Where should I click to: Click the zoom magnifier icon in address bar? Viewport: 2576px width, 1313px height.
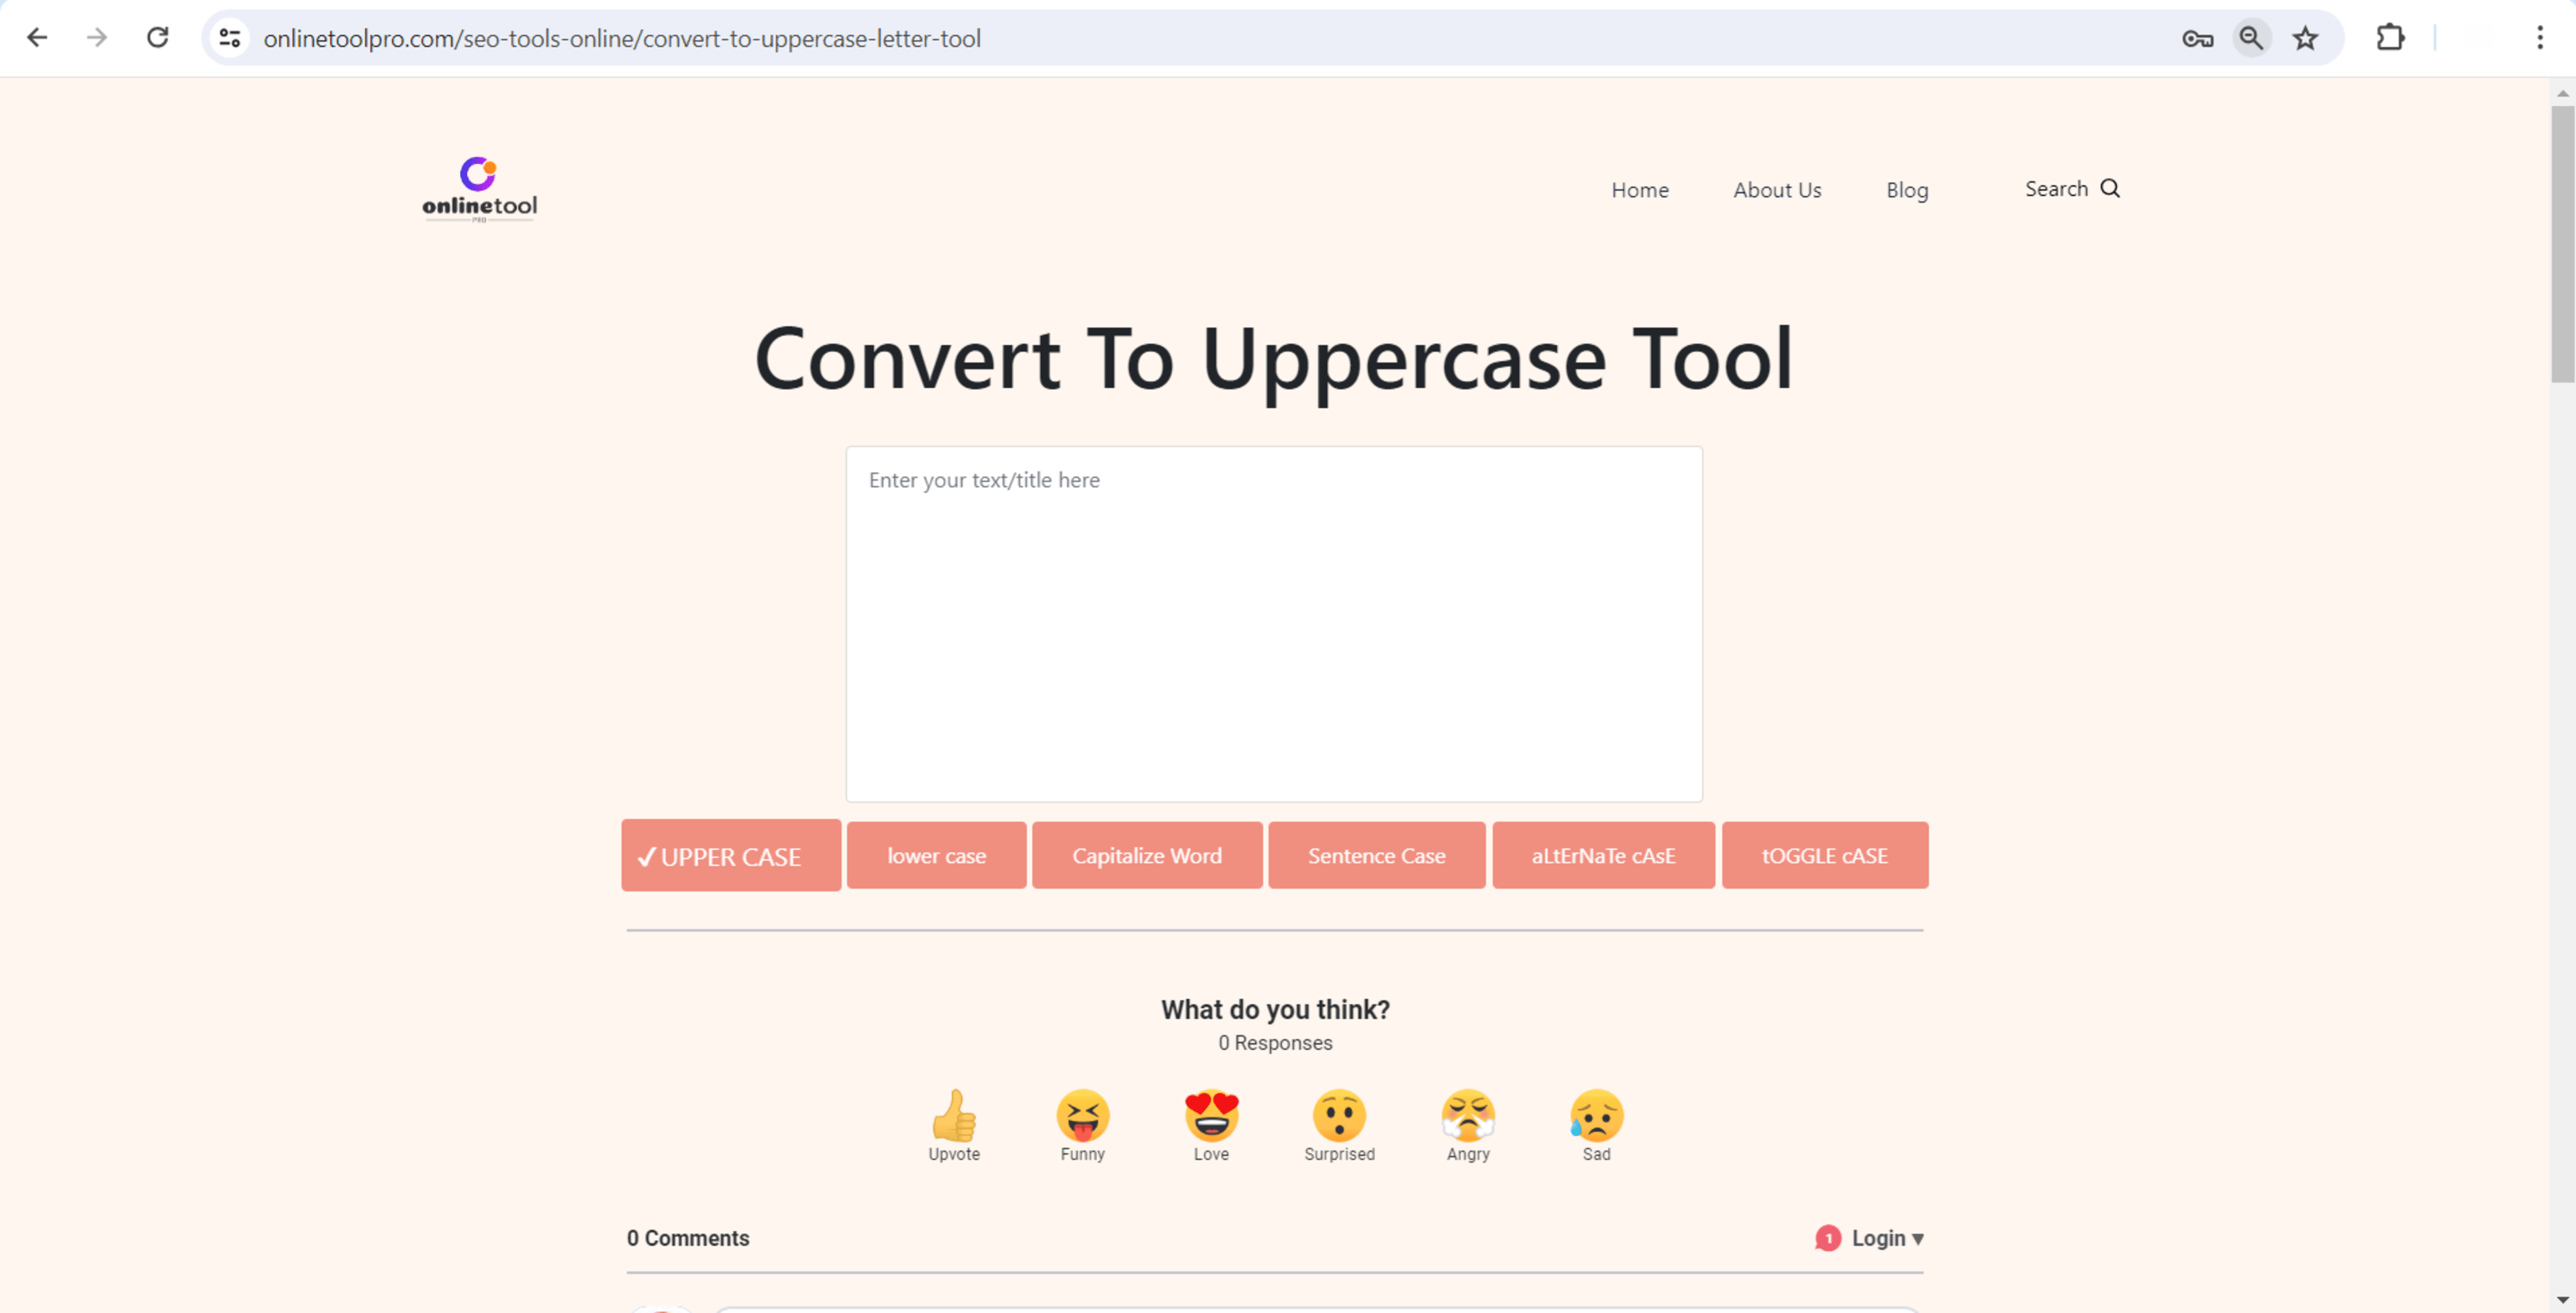coord(2251,38)
